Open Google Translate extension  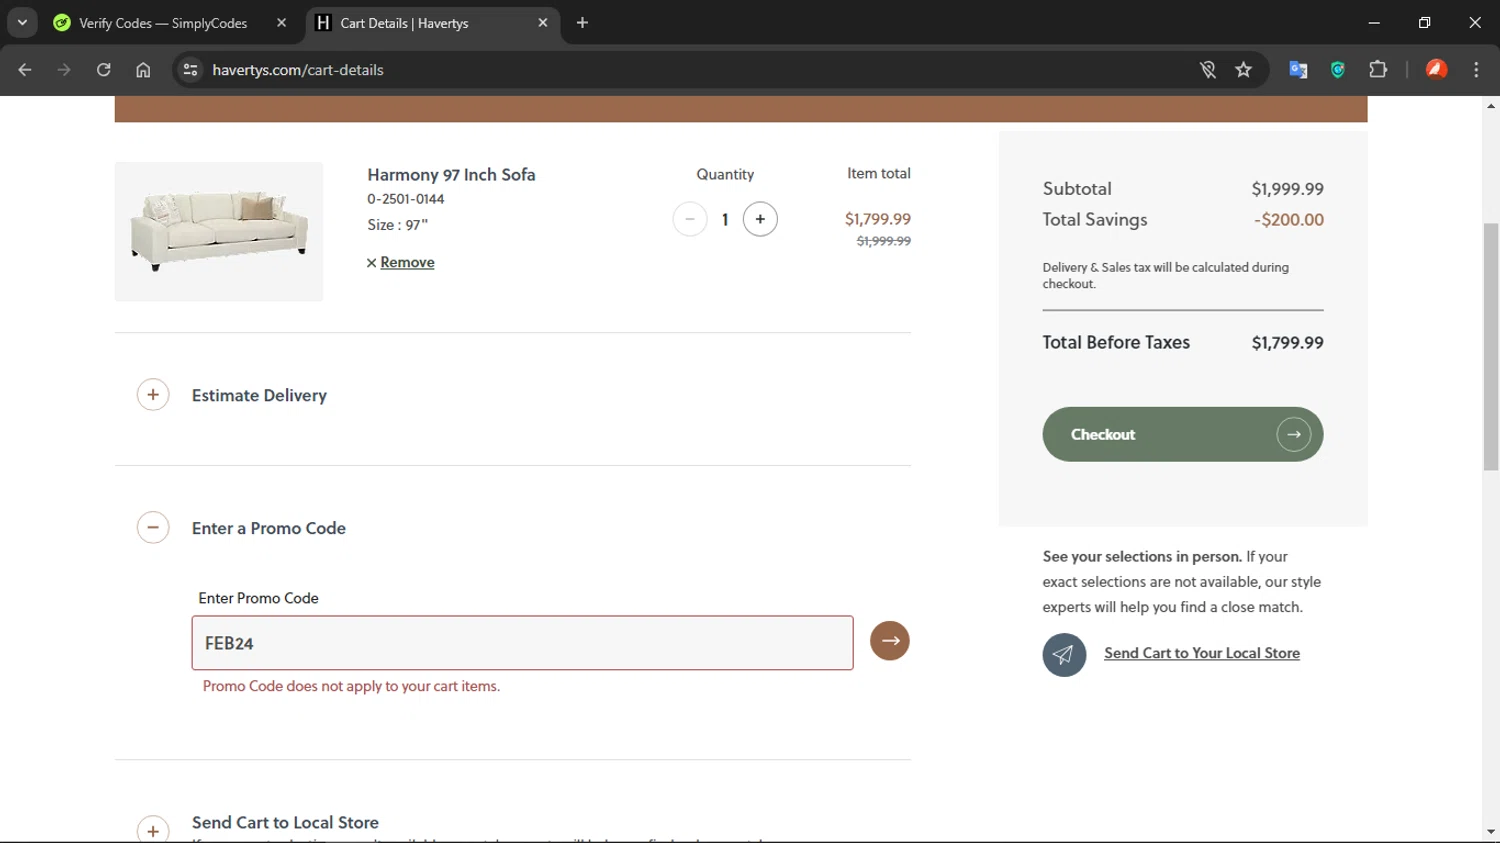(1298, 70)
